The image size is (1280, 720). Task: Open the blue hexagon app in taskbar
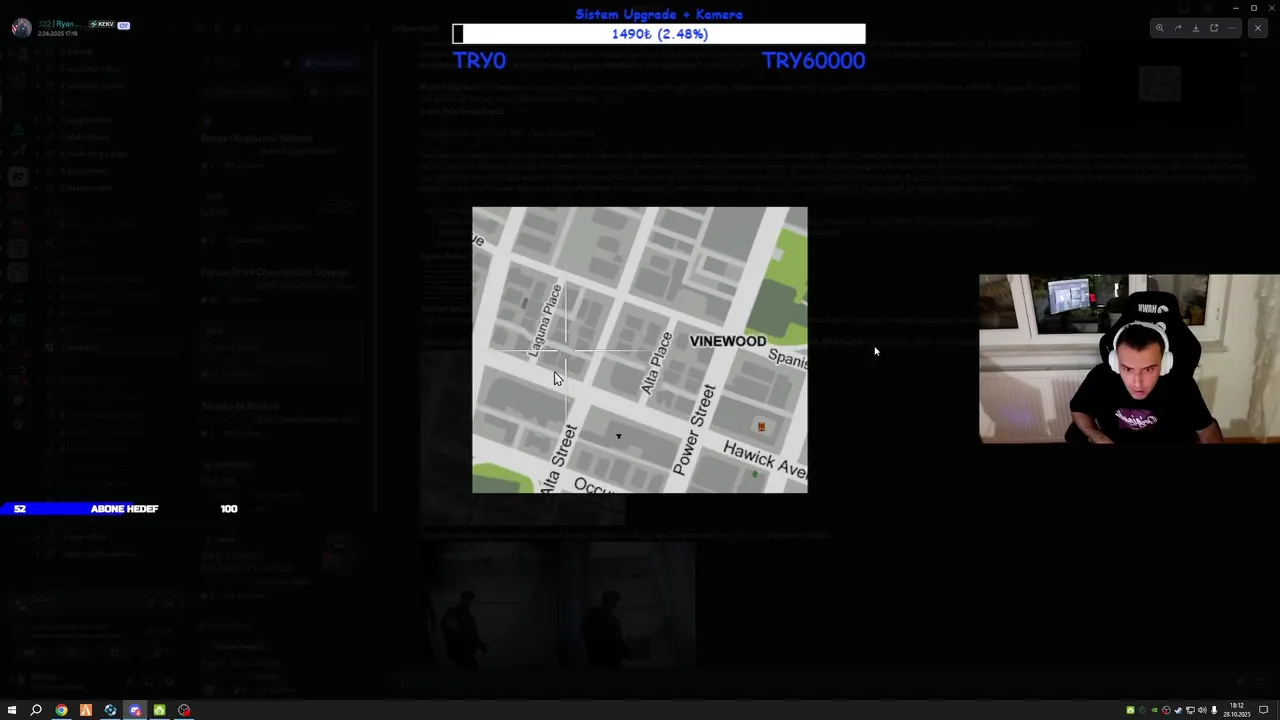[110, 710]
